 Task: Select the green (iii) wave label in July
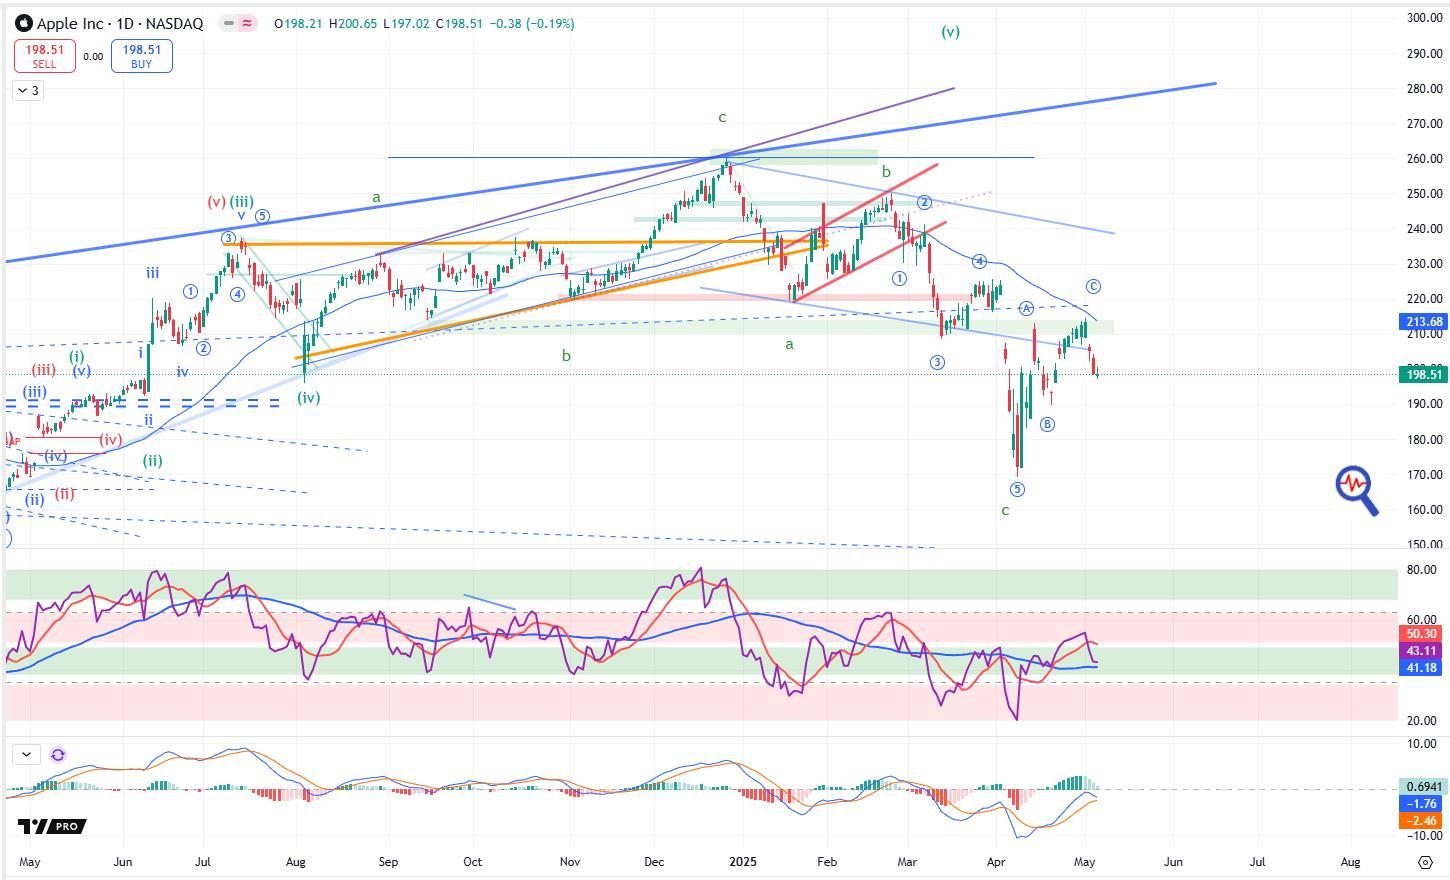(241, 202)
